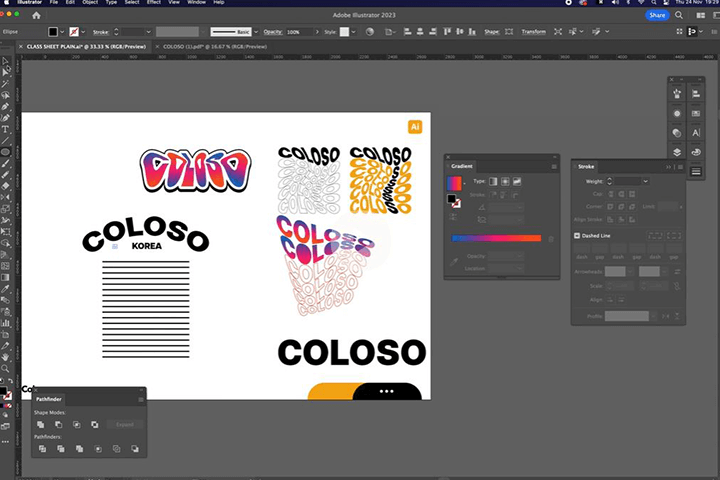This screenshot has width=720, height=480.
Task: Click Horizontal Align Center in the control bar
Action: pos(420,32)
